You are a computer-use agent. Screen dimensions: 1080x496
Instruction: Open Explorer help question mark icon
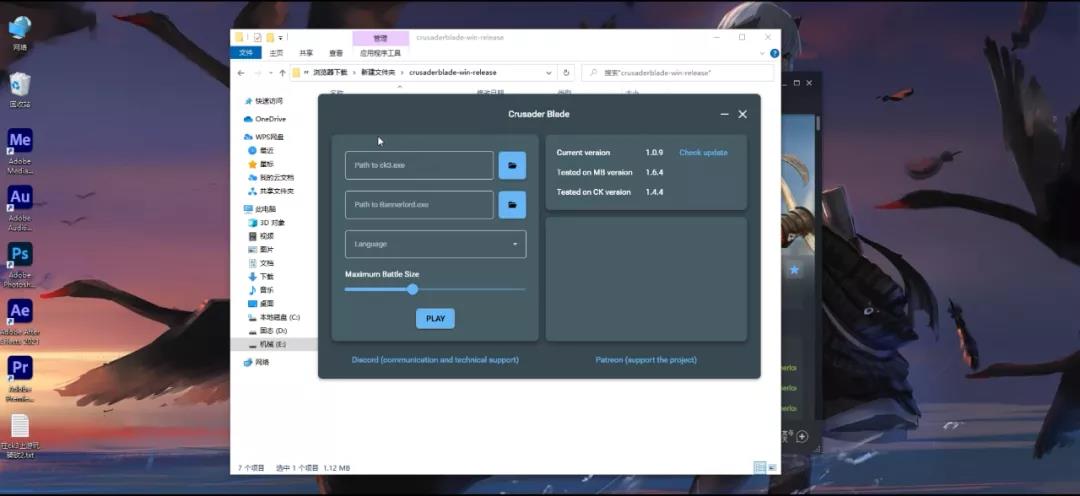(x=774, y=53)
